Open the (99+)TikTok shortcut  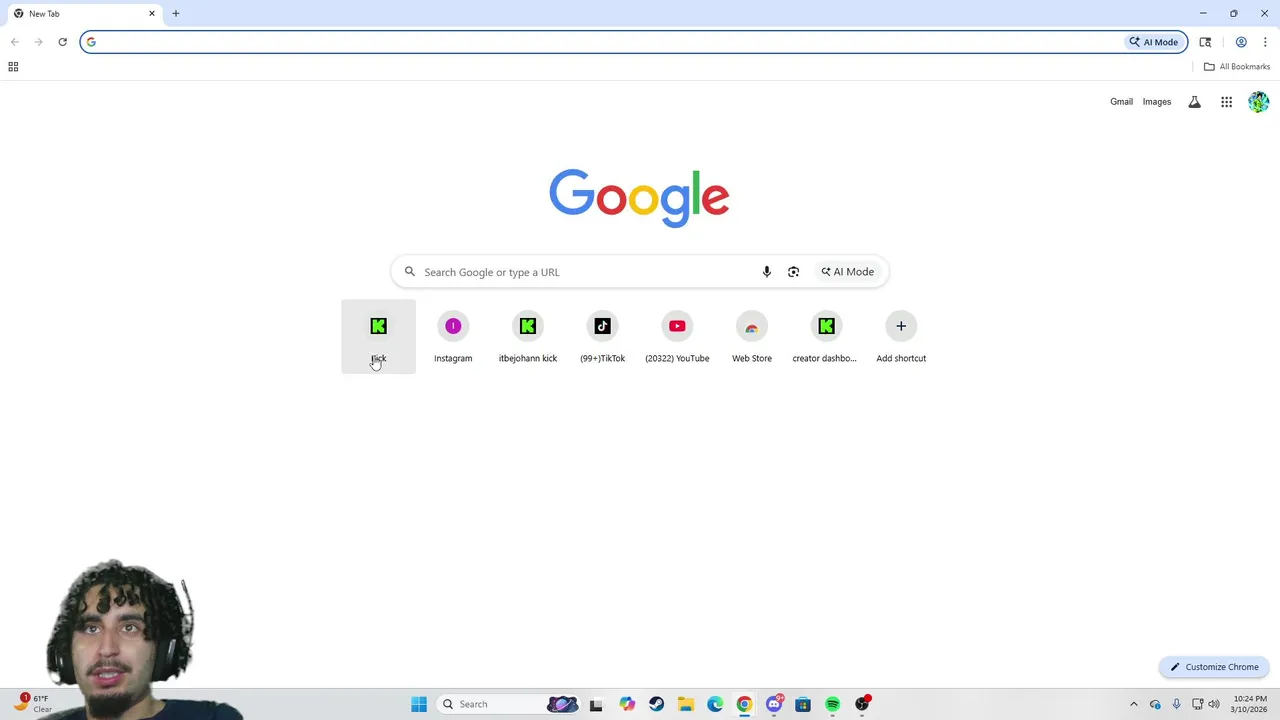(602, 336)
